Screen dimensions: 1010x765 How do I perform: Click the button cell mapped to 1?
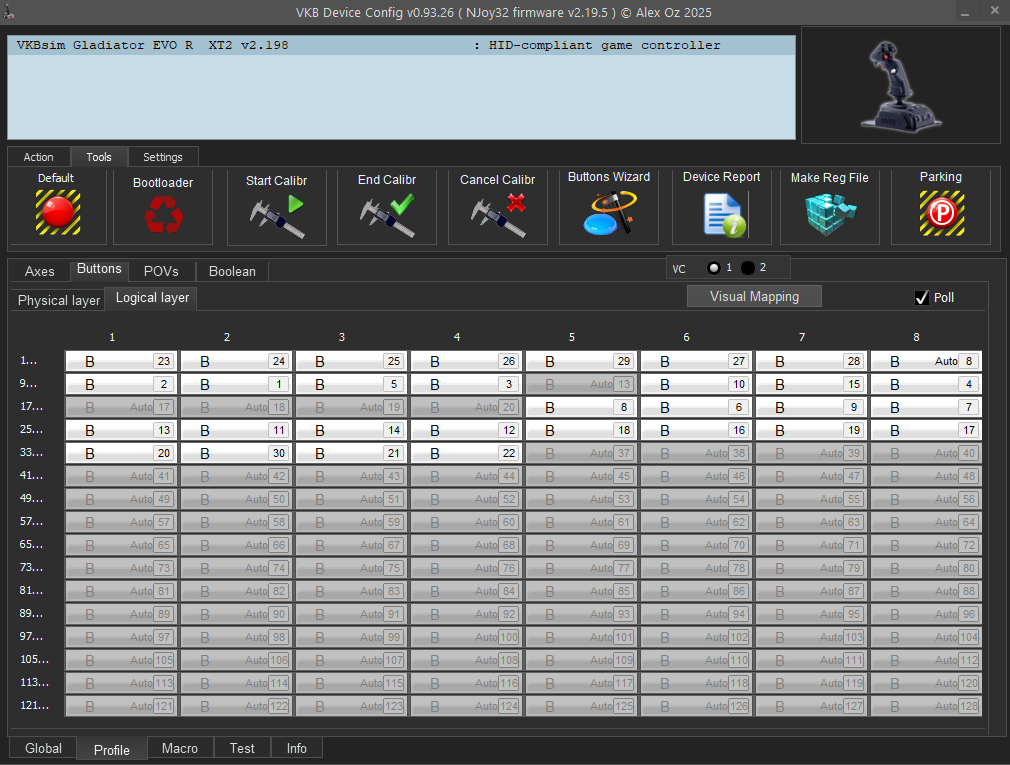(x=236, y=384)
